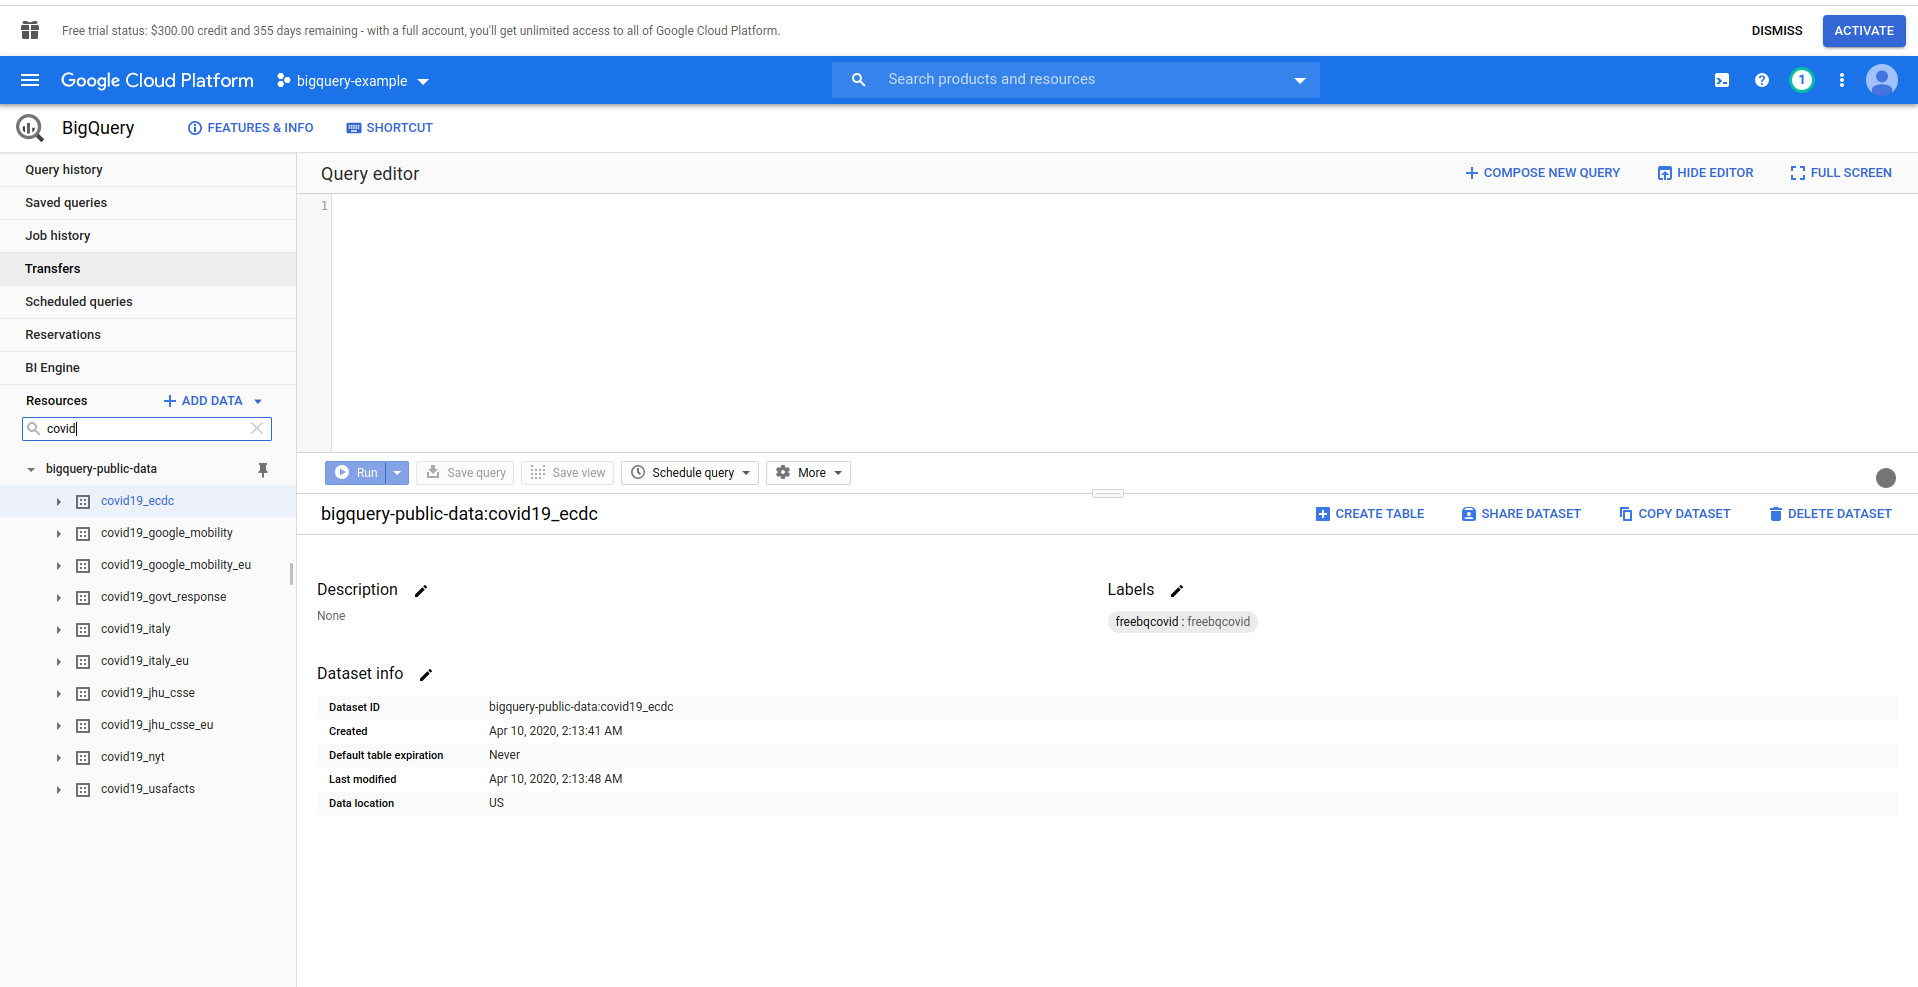Click COPY DATASET
The image size is (1918, 987).
click(x=1675, y=514)
